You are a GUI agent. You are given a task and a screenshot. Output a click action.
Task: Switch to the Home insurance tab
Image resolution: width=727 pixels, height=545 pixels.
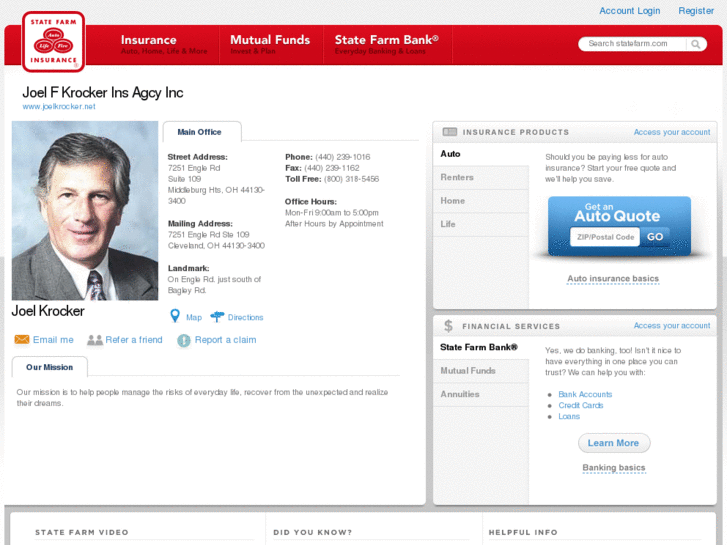point(481,201)
